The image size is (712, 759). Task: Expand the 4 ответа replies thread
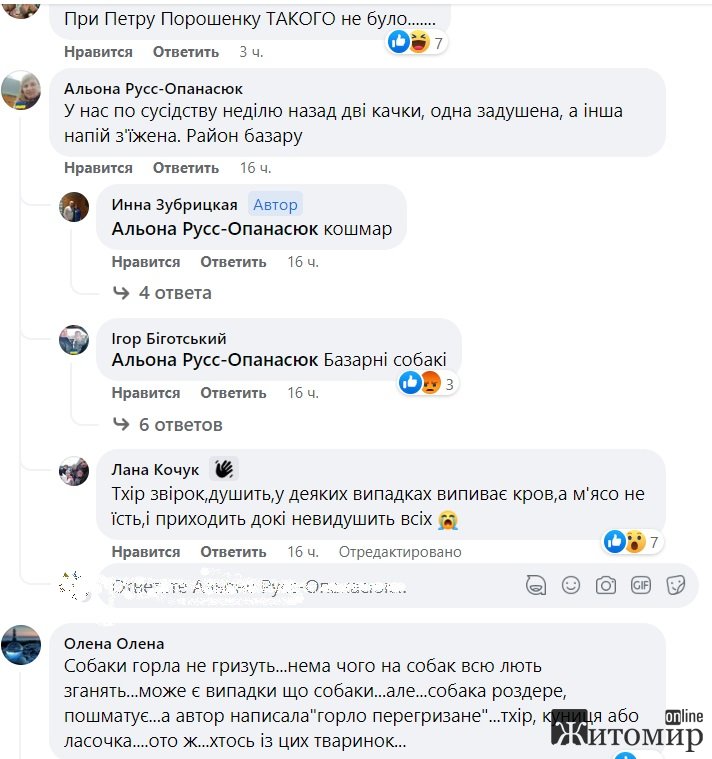coord(162,293)
